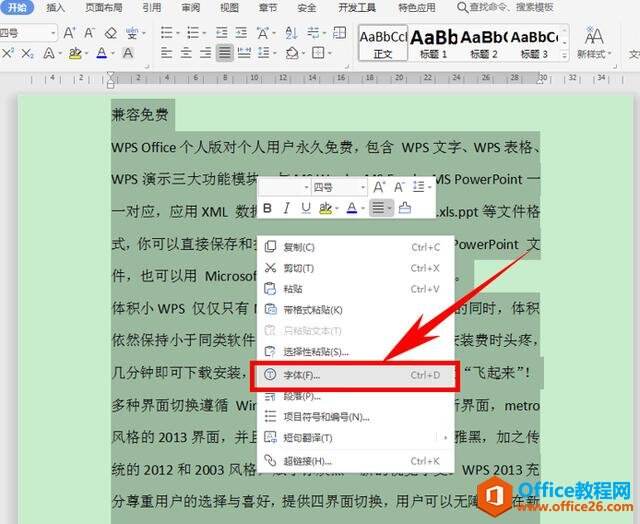
Task: Expand numbering style dropdown arrow
Action: [x=204, y=33]
